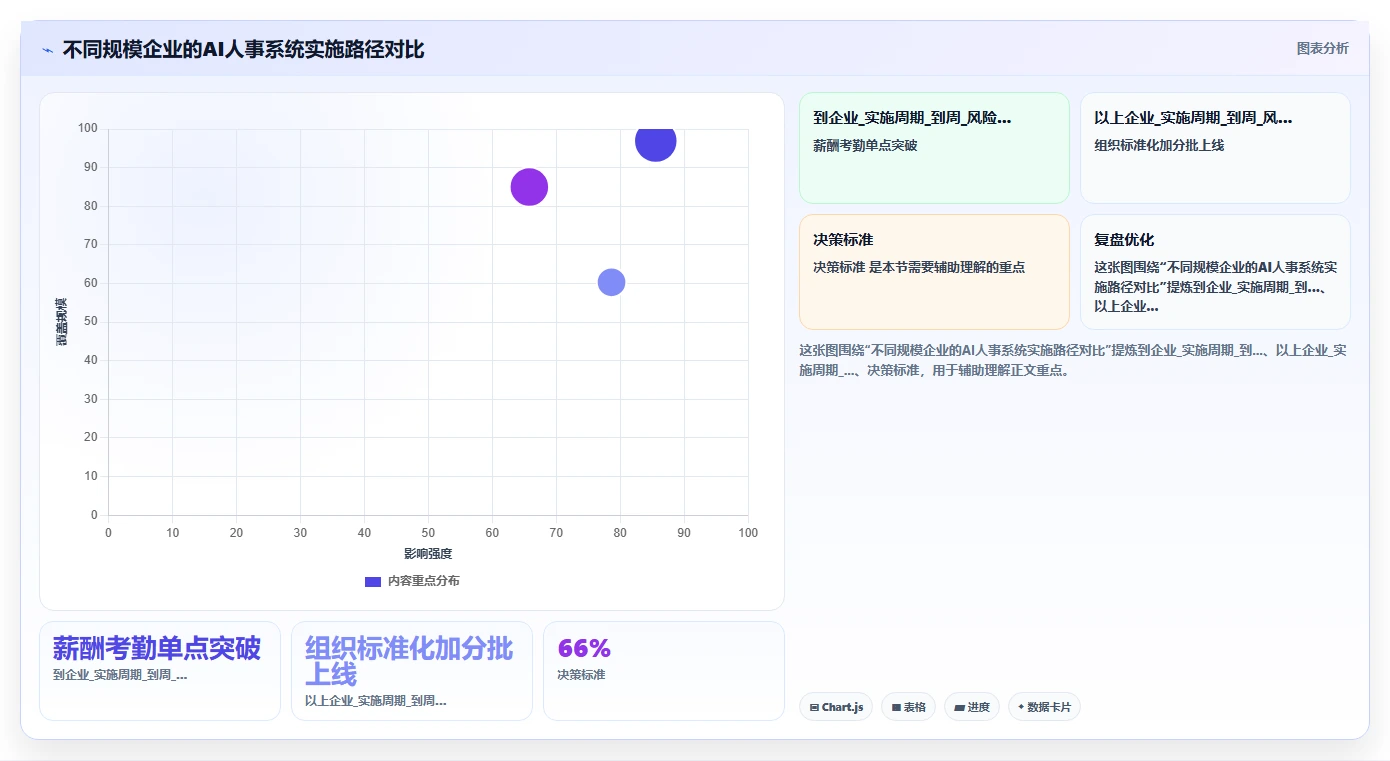Viewport: 1390px width, 761px height.
Task: Click the lightning icon beside the title
Action: coord(47,50)
